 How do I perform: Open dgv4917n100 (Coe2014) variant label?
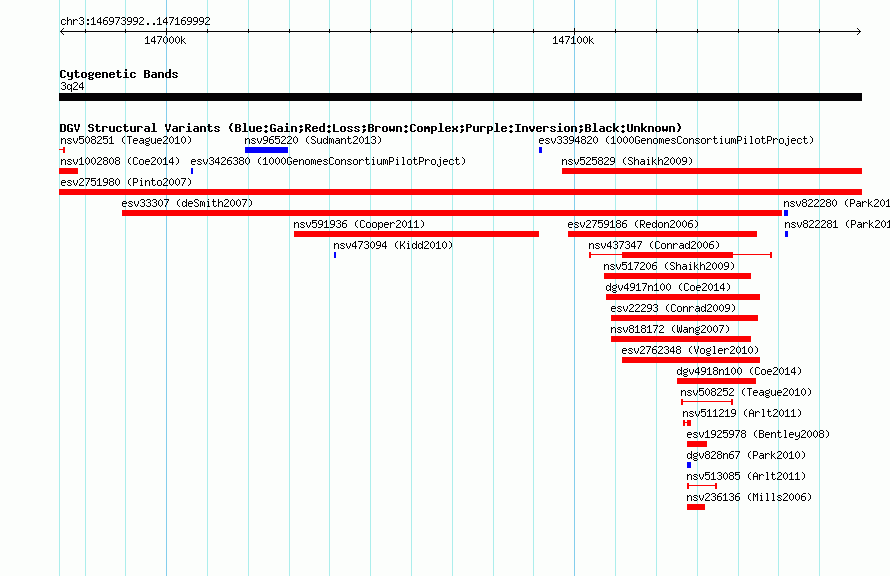click(668, 287)
